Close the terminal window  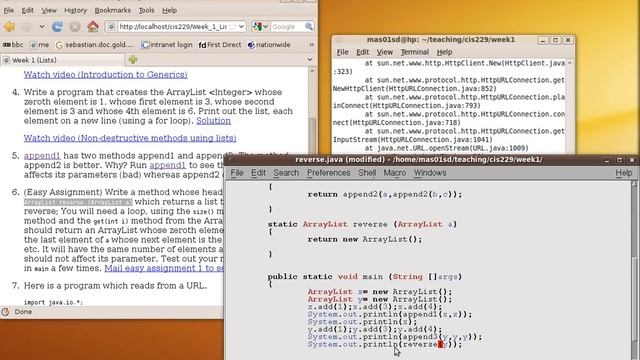click(568, 40)
